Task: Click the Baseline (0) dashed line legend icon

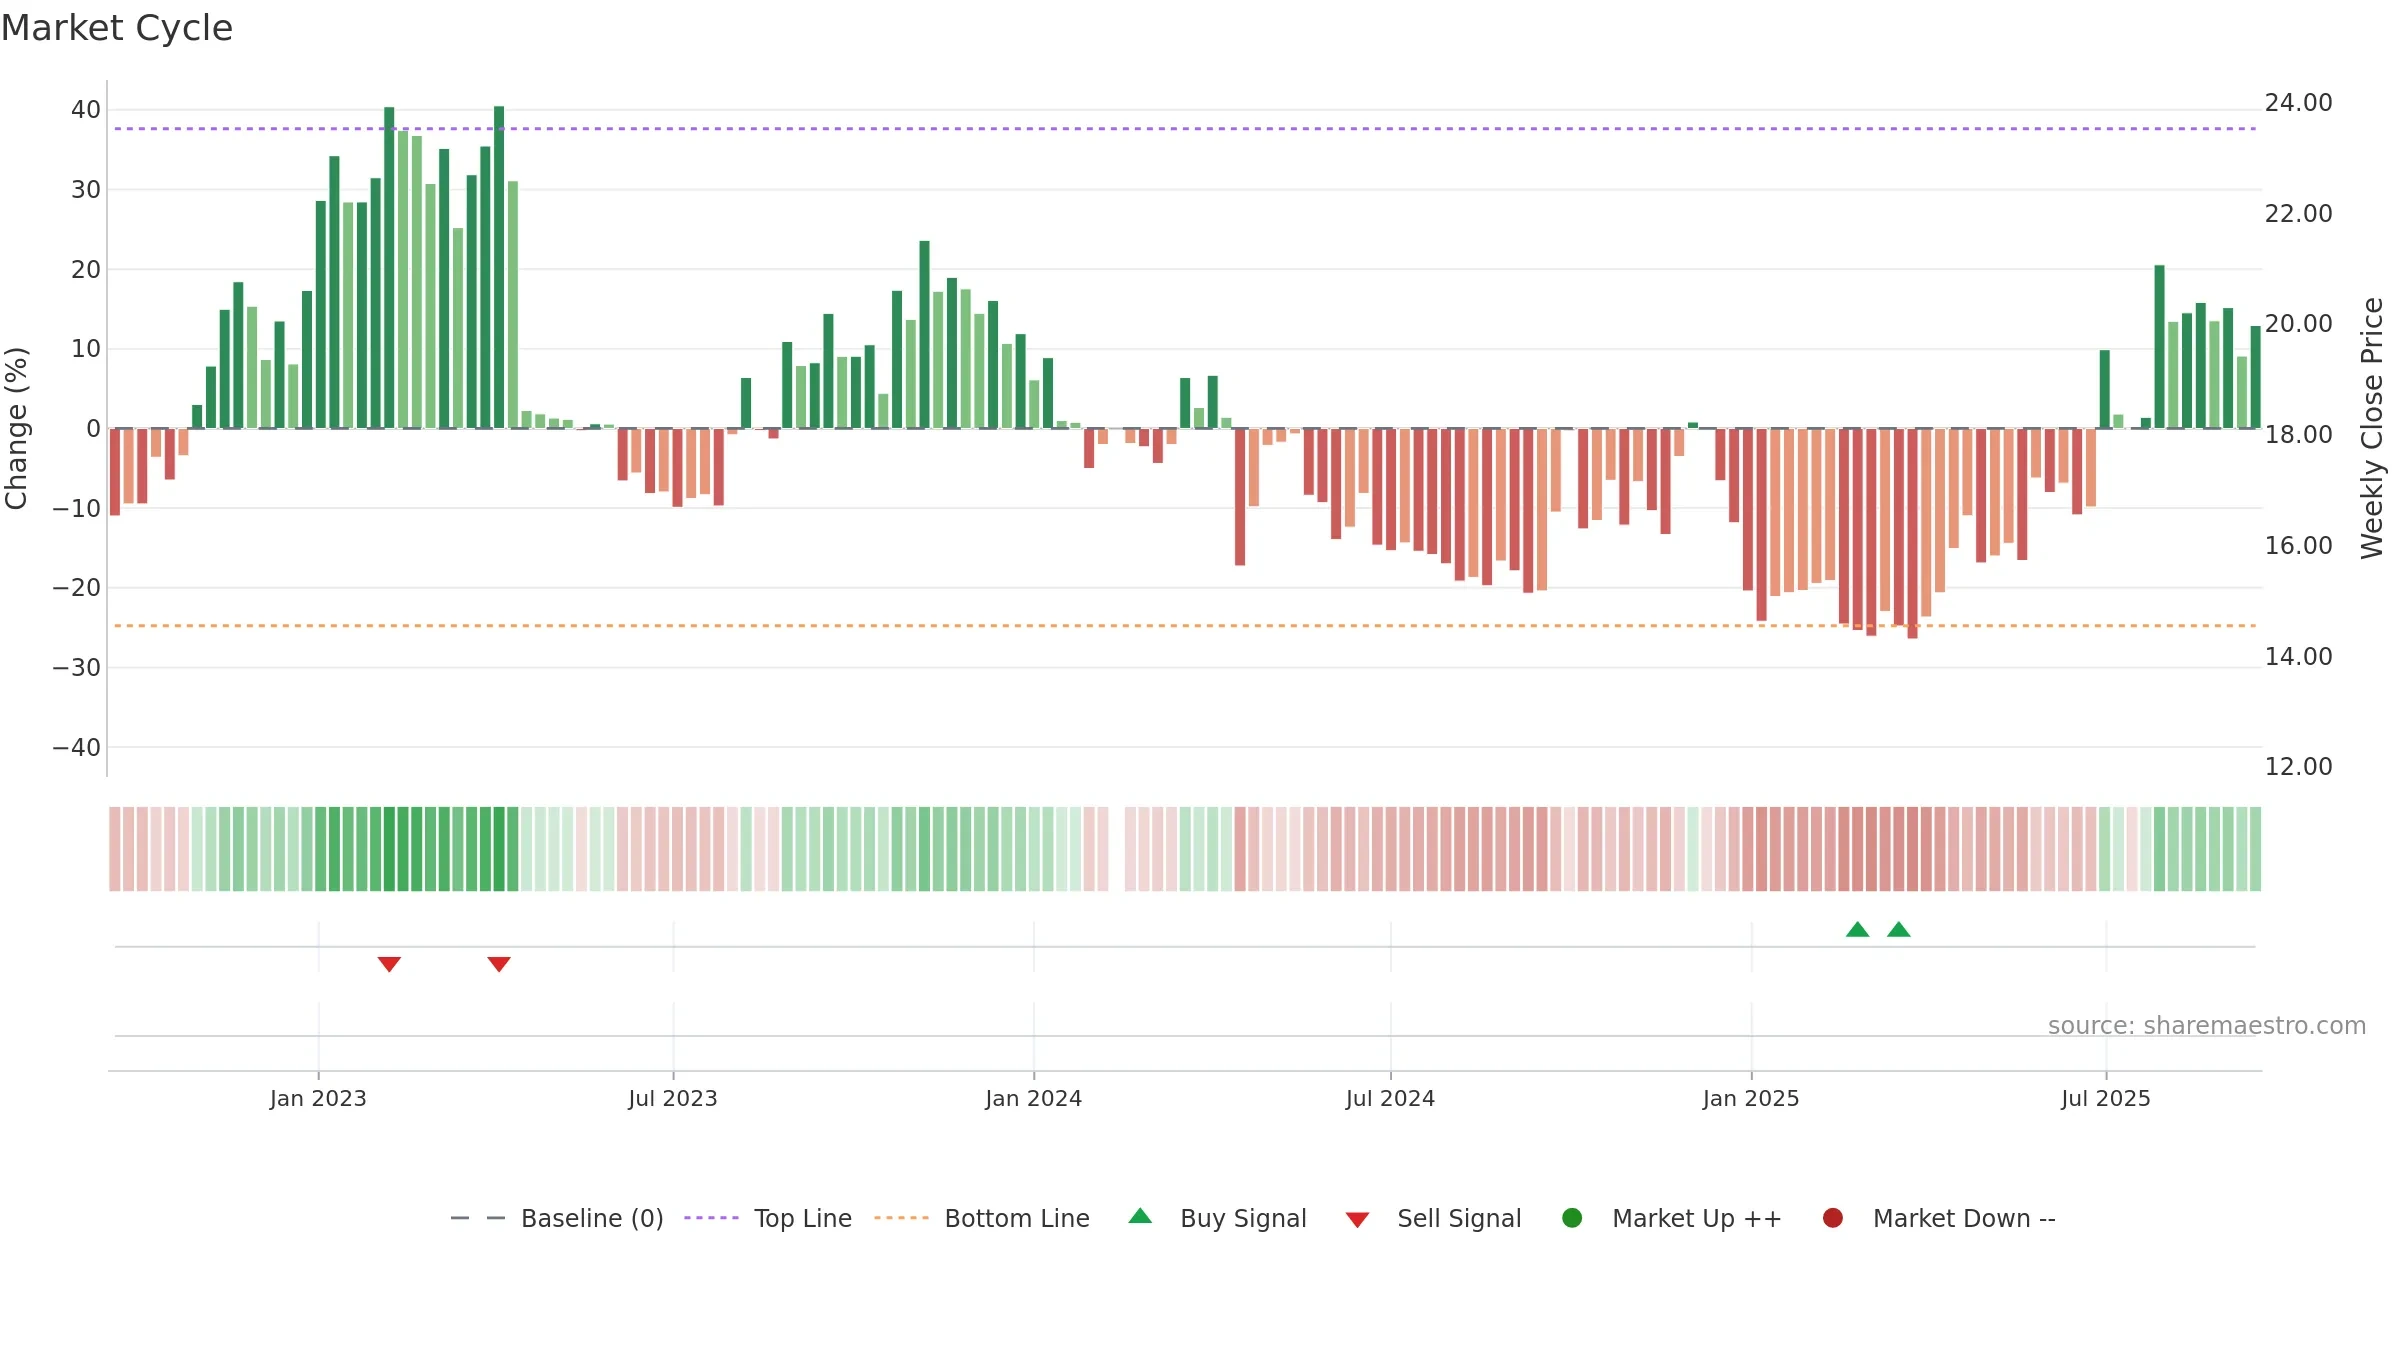Action: click(x=478, y=1218)
